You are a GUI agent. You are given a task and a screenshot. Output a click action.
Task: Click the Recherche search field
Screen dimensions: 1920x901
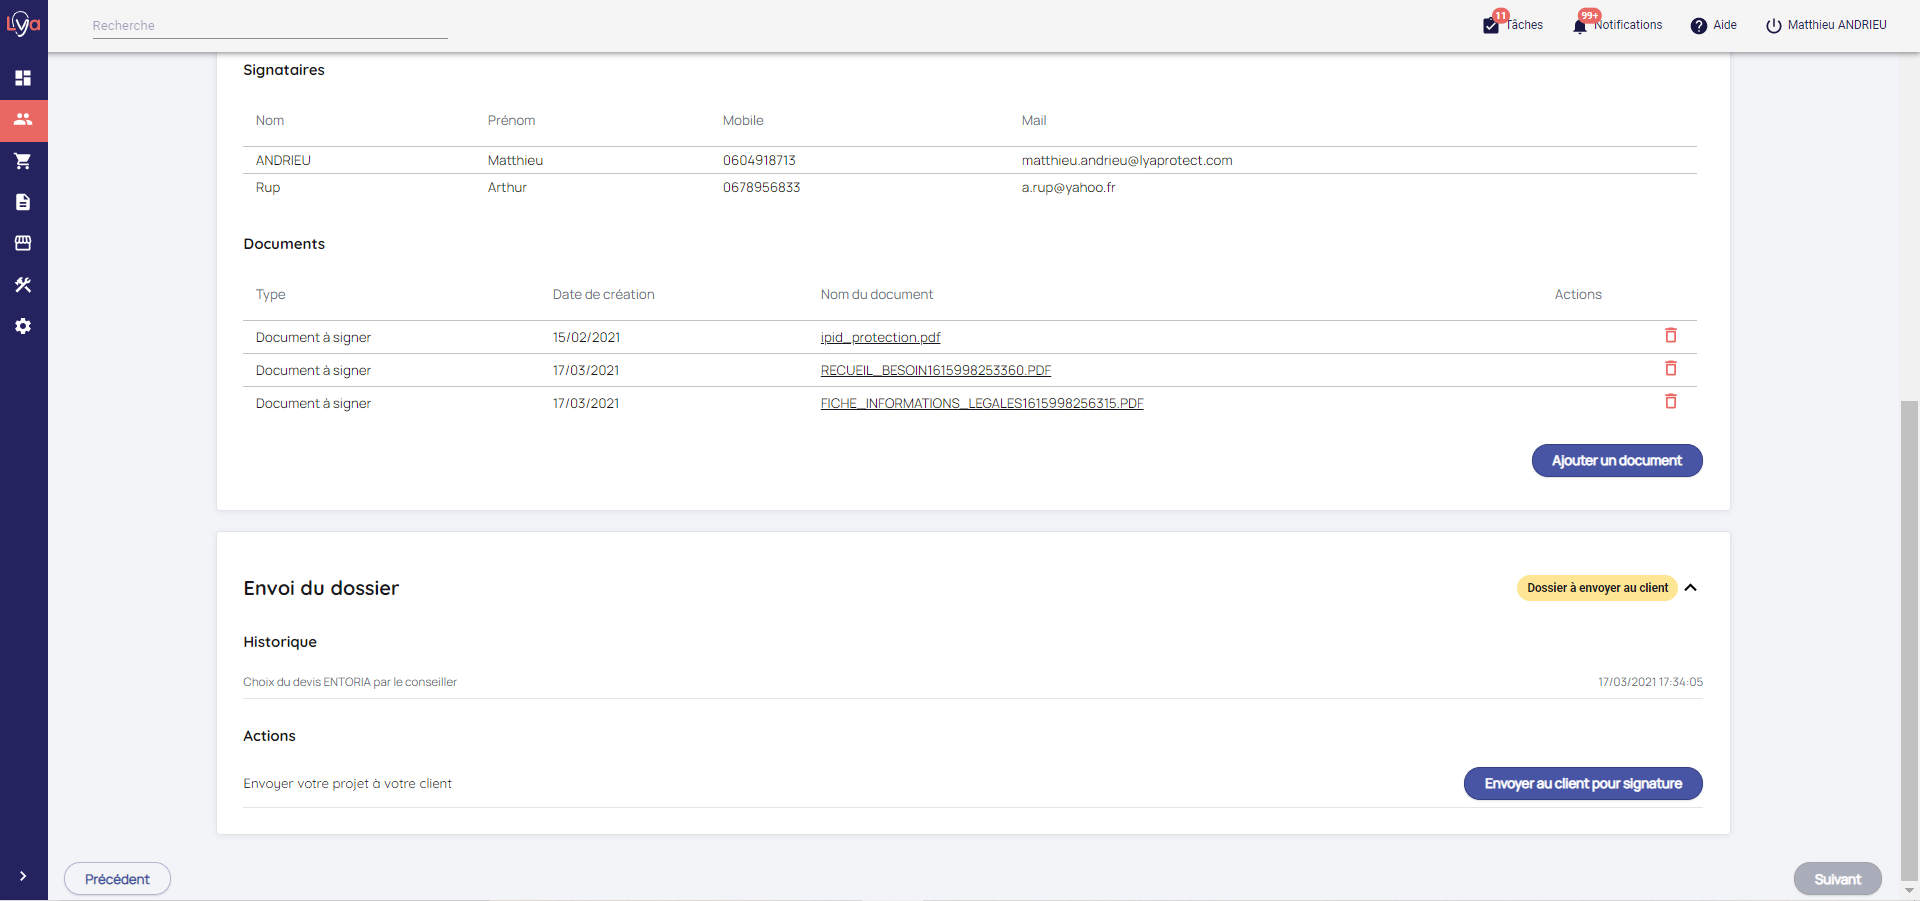click(269, 26)
